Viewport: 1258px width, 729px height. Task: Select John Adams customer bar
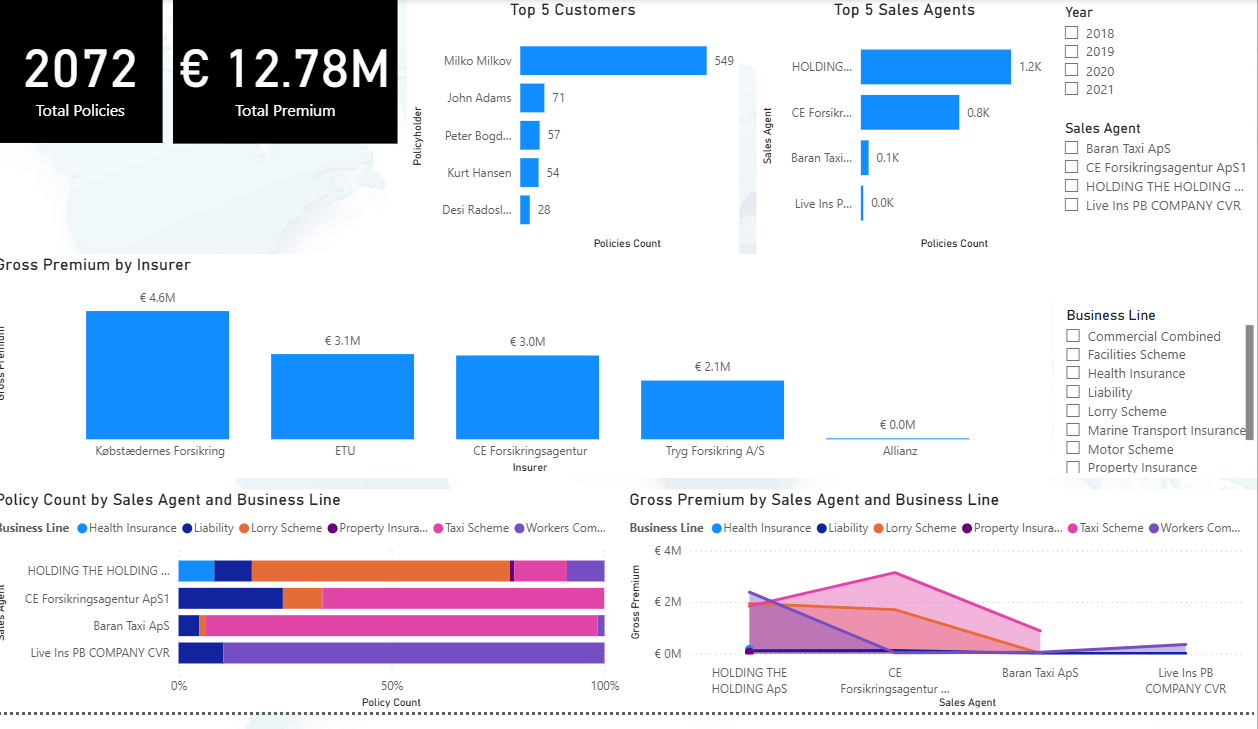pos(532,98)
